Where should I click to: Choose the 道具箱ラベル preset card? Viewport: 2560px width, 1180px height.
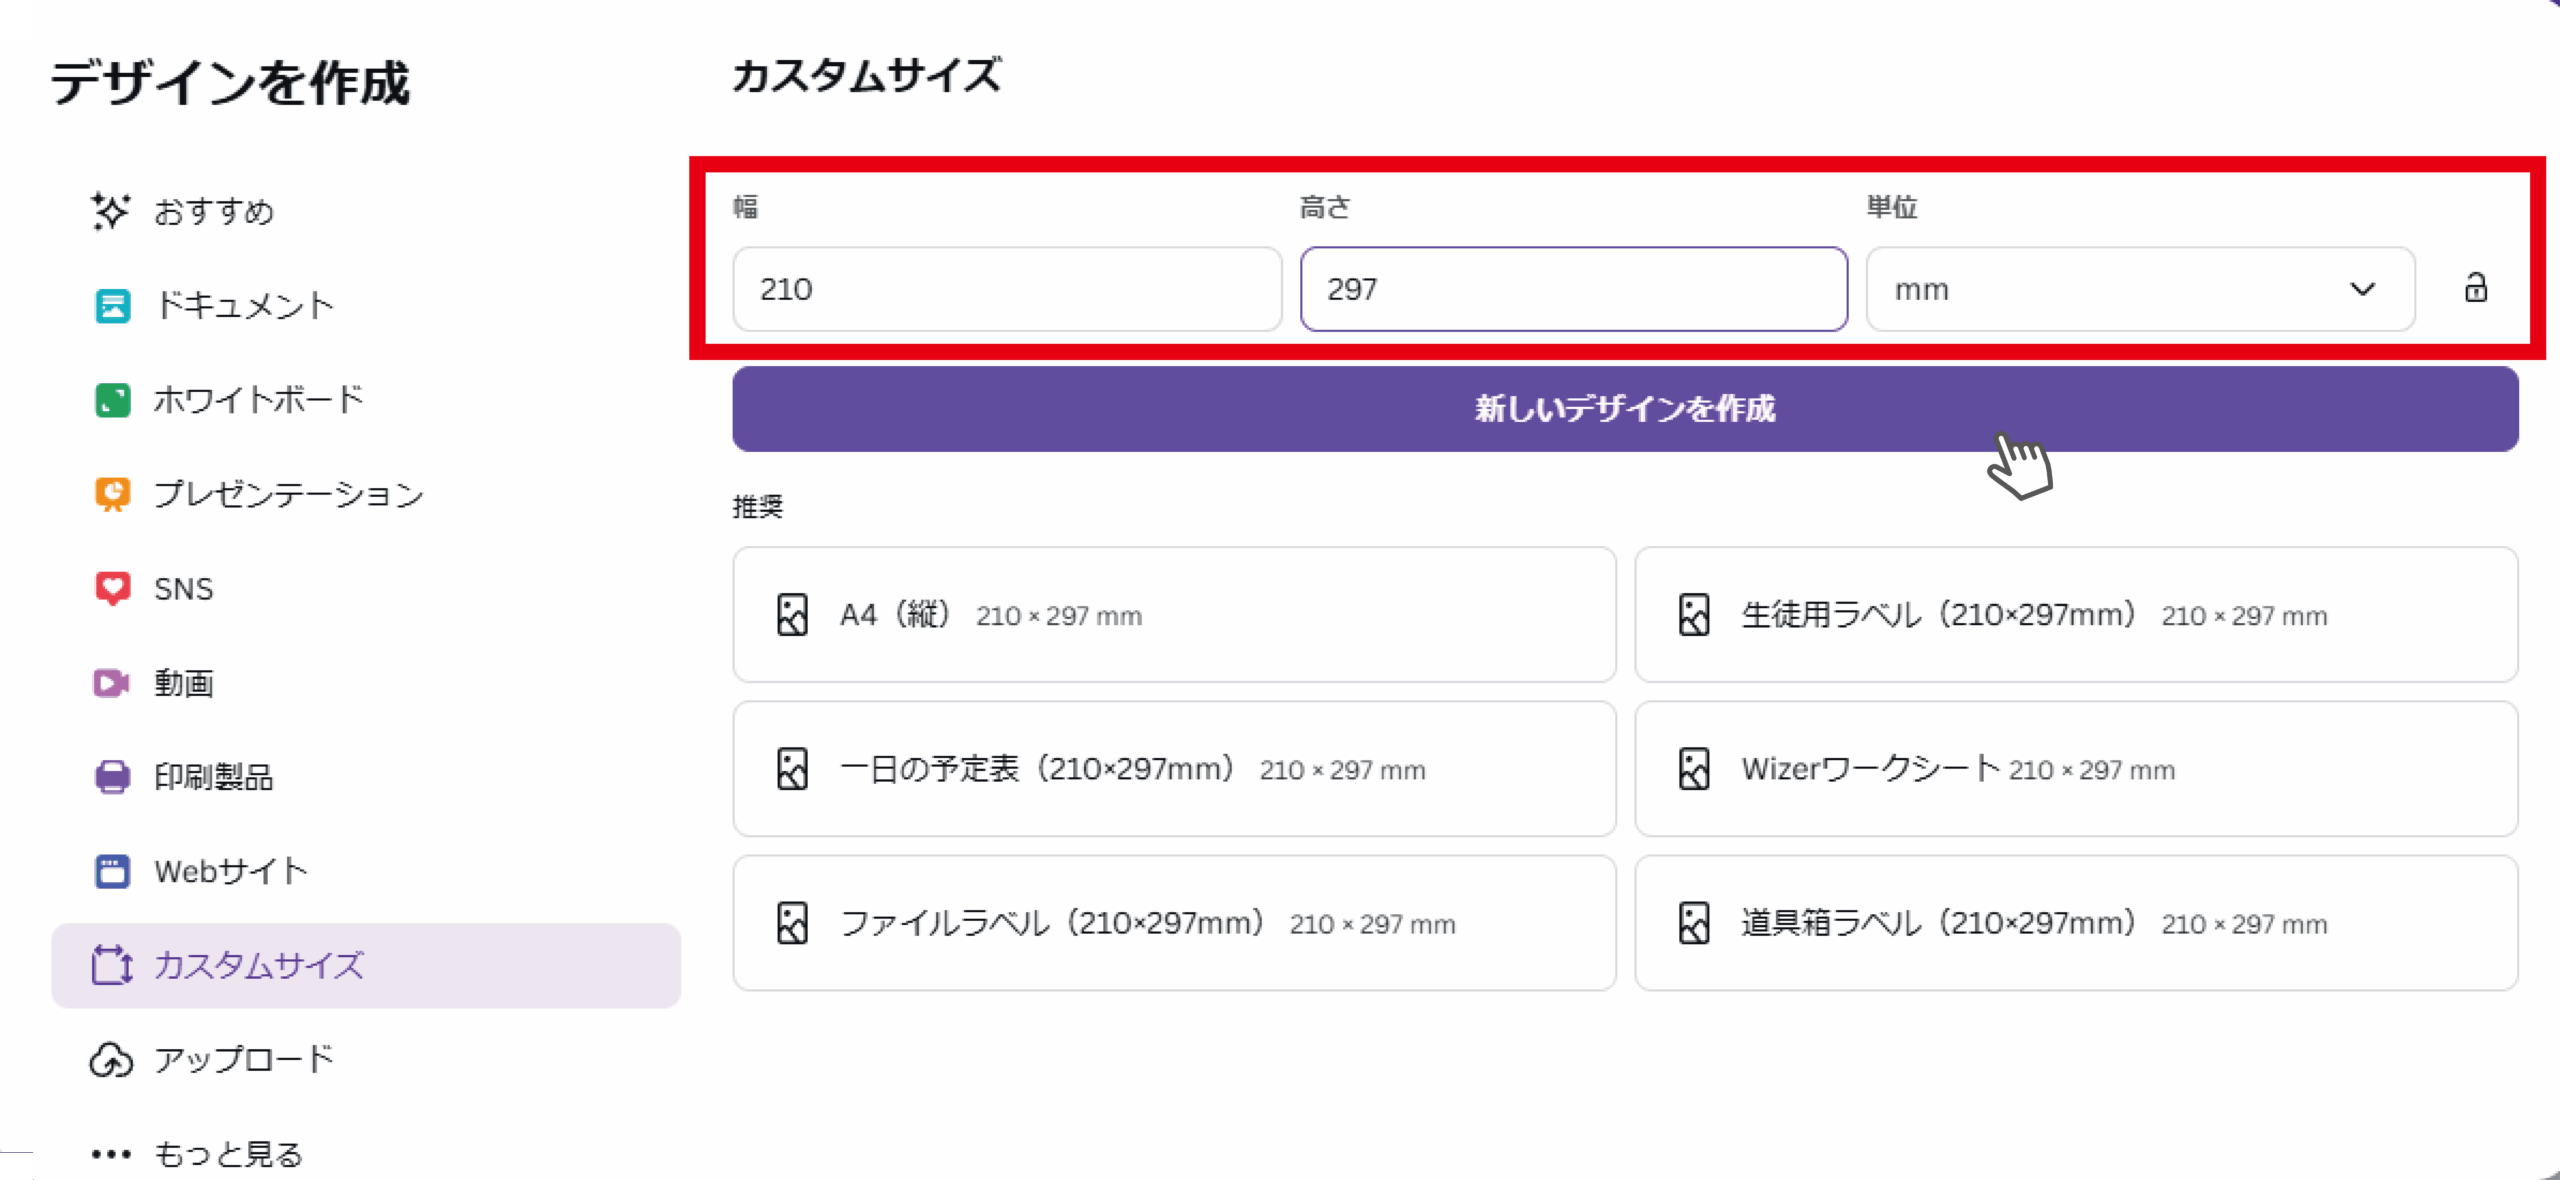[2076, 923]
